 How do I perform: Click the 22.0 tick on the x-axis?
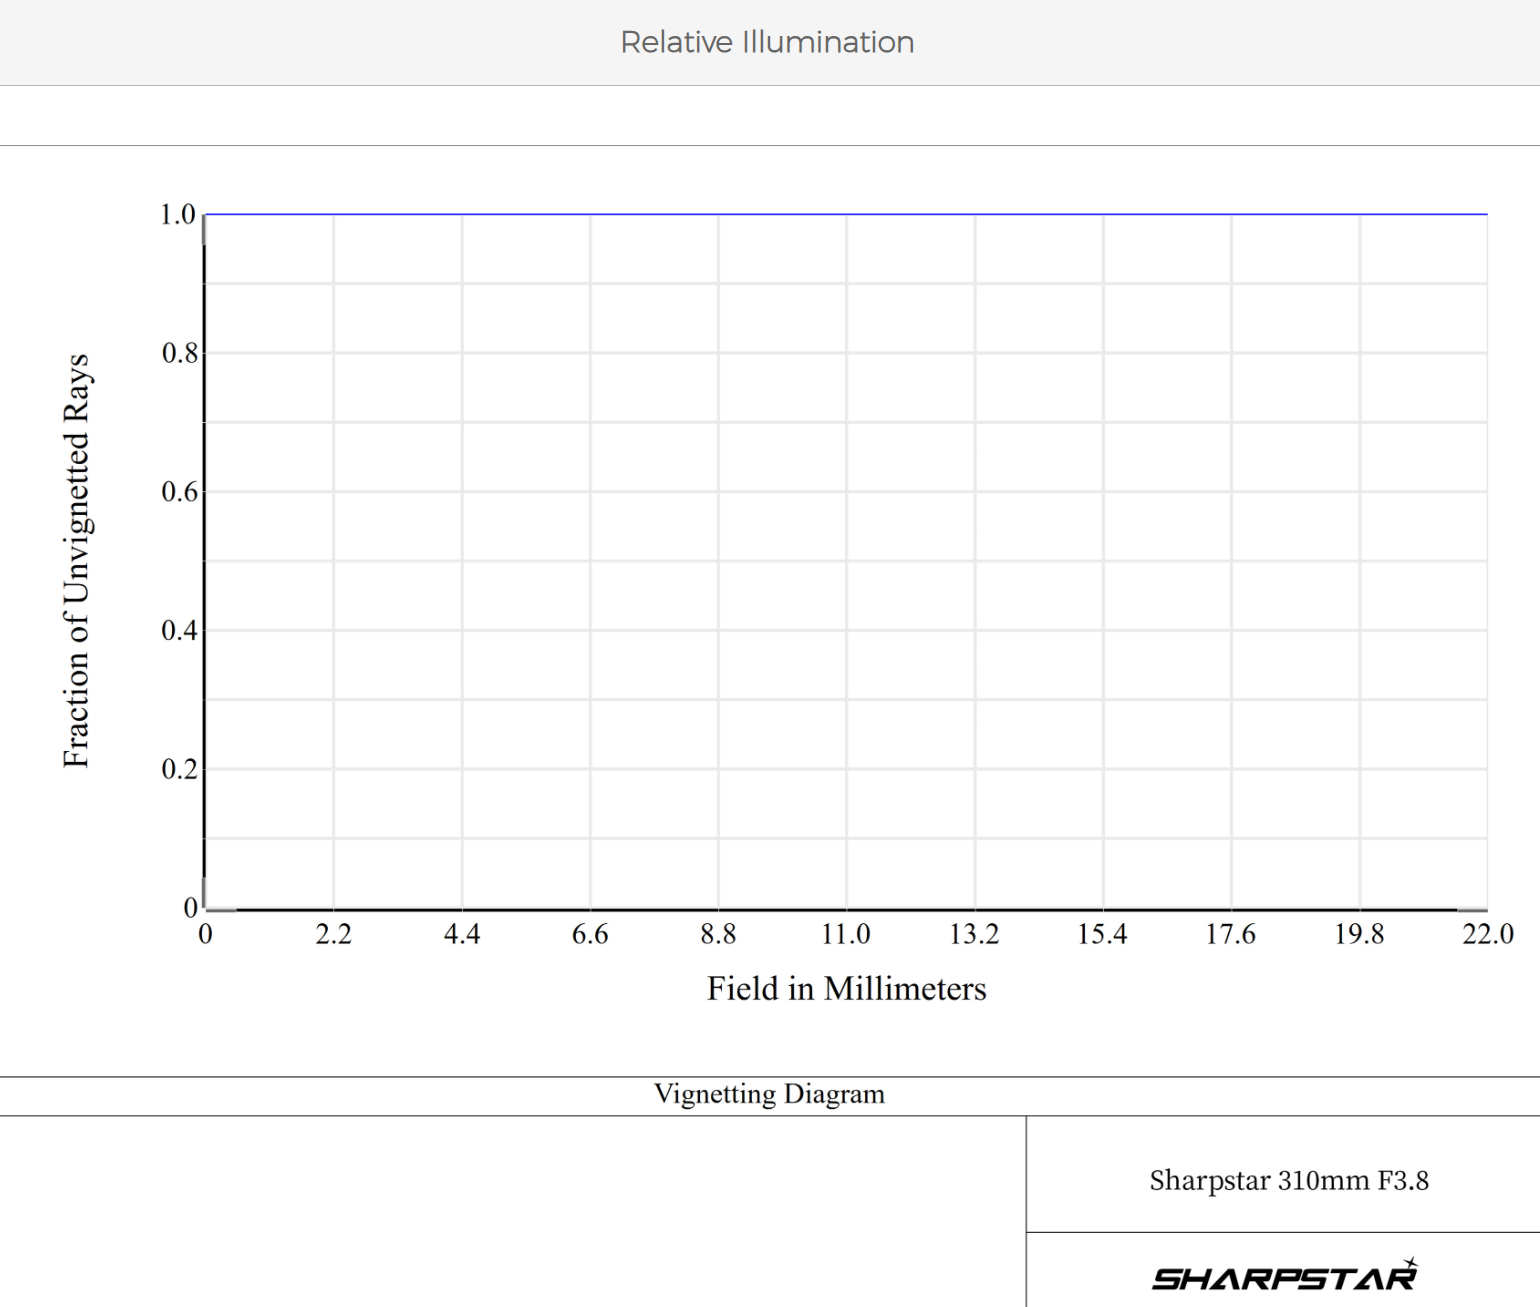tap(1487, 934)
